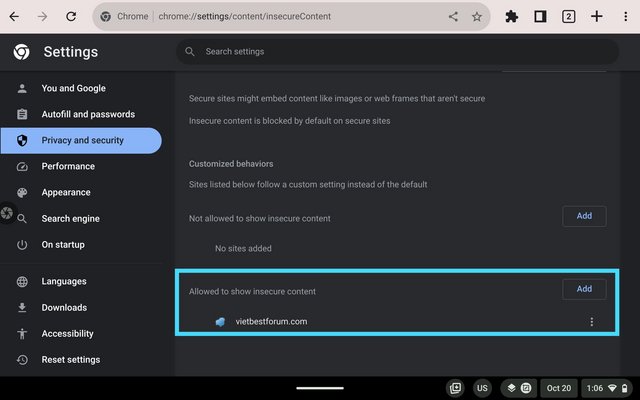Viewport: 640px width, 400px height.
Task: Toggle the side panel icon
Action: pos(540,16)
